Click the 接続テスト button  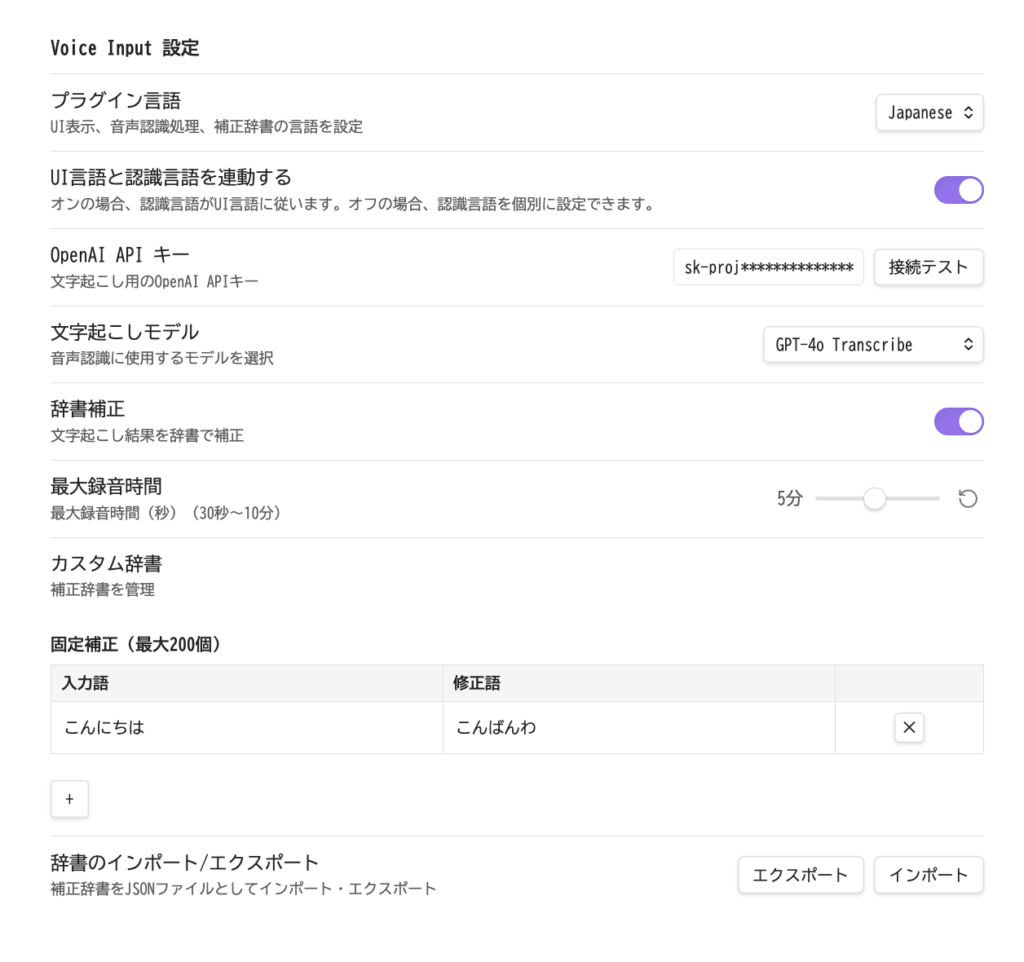pos(928,267)
